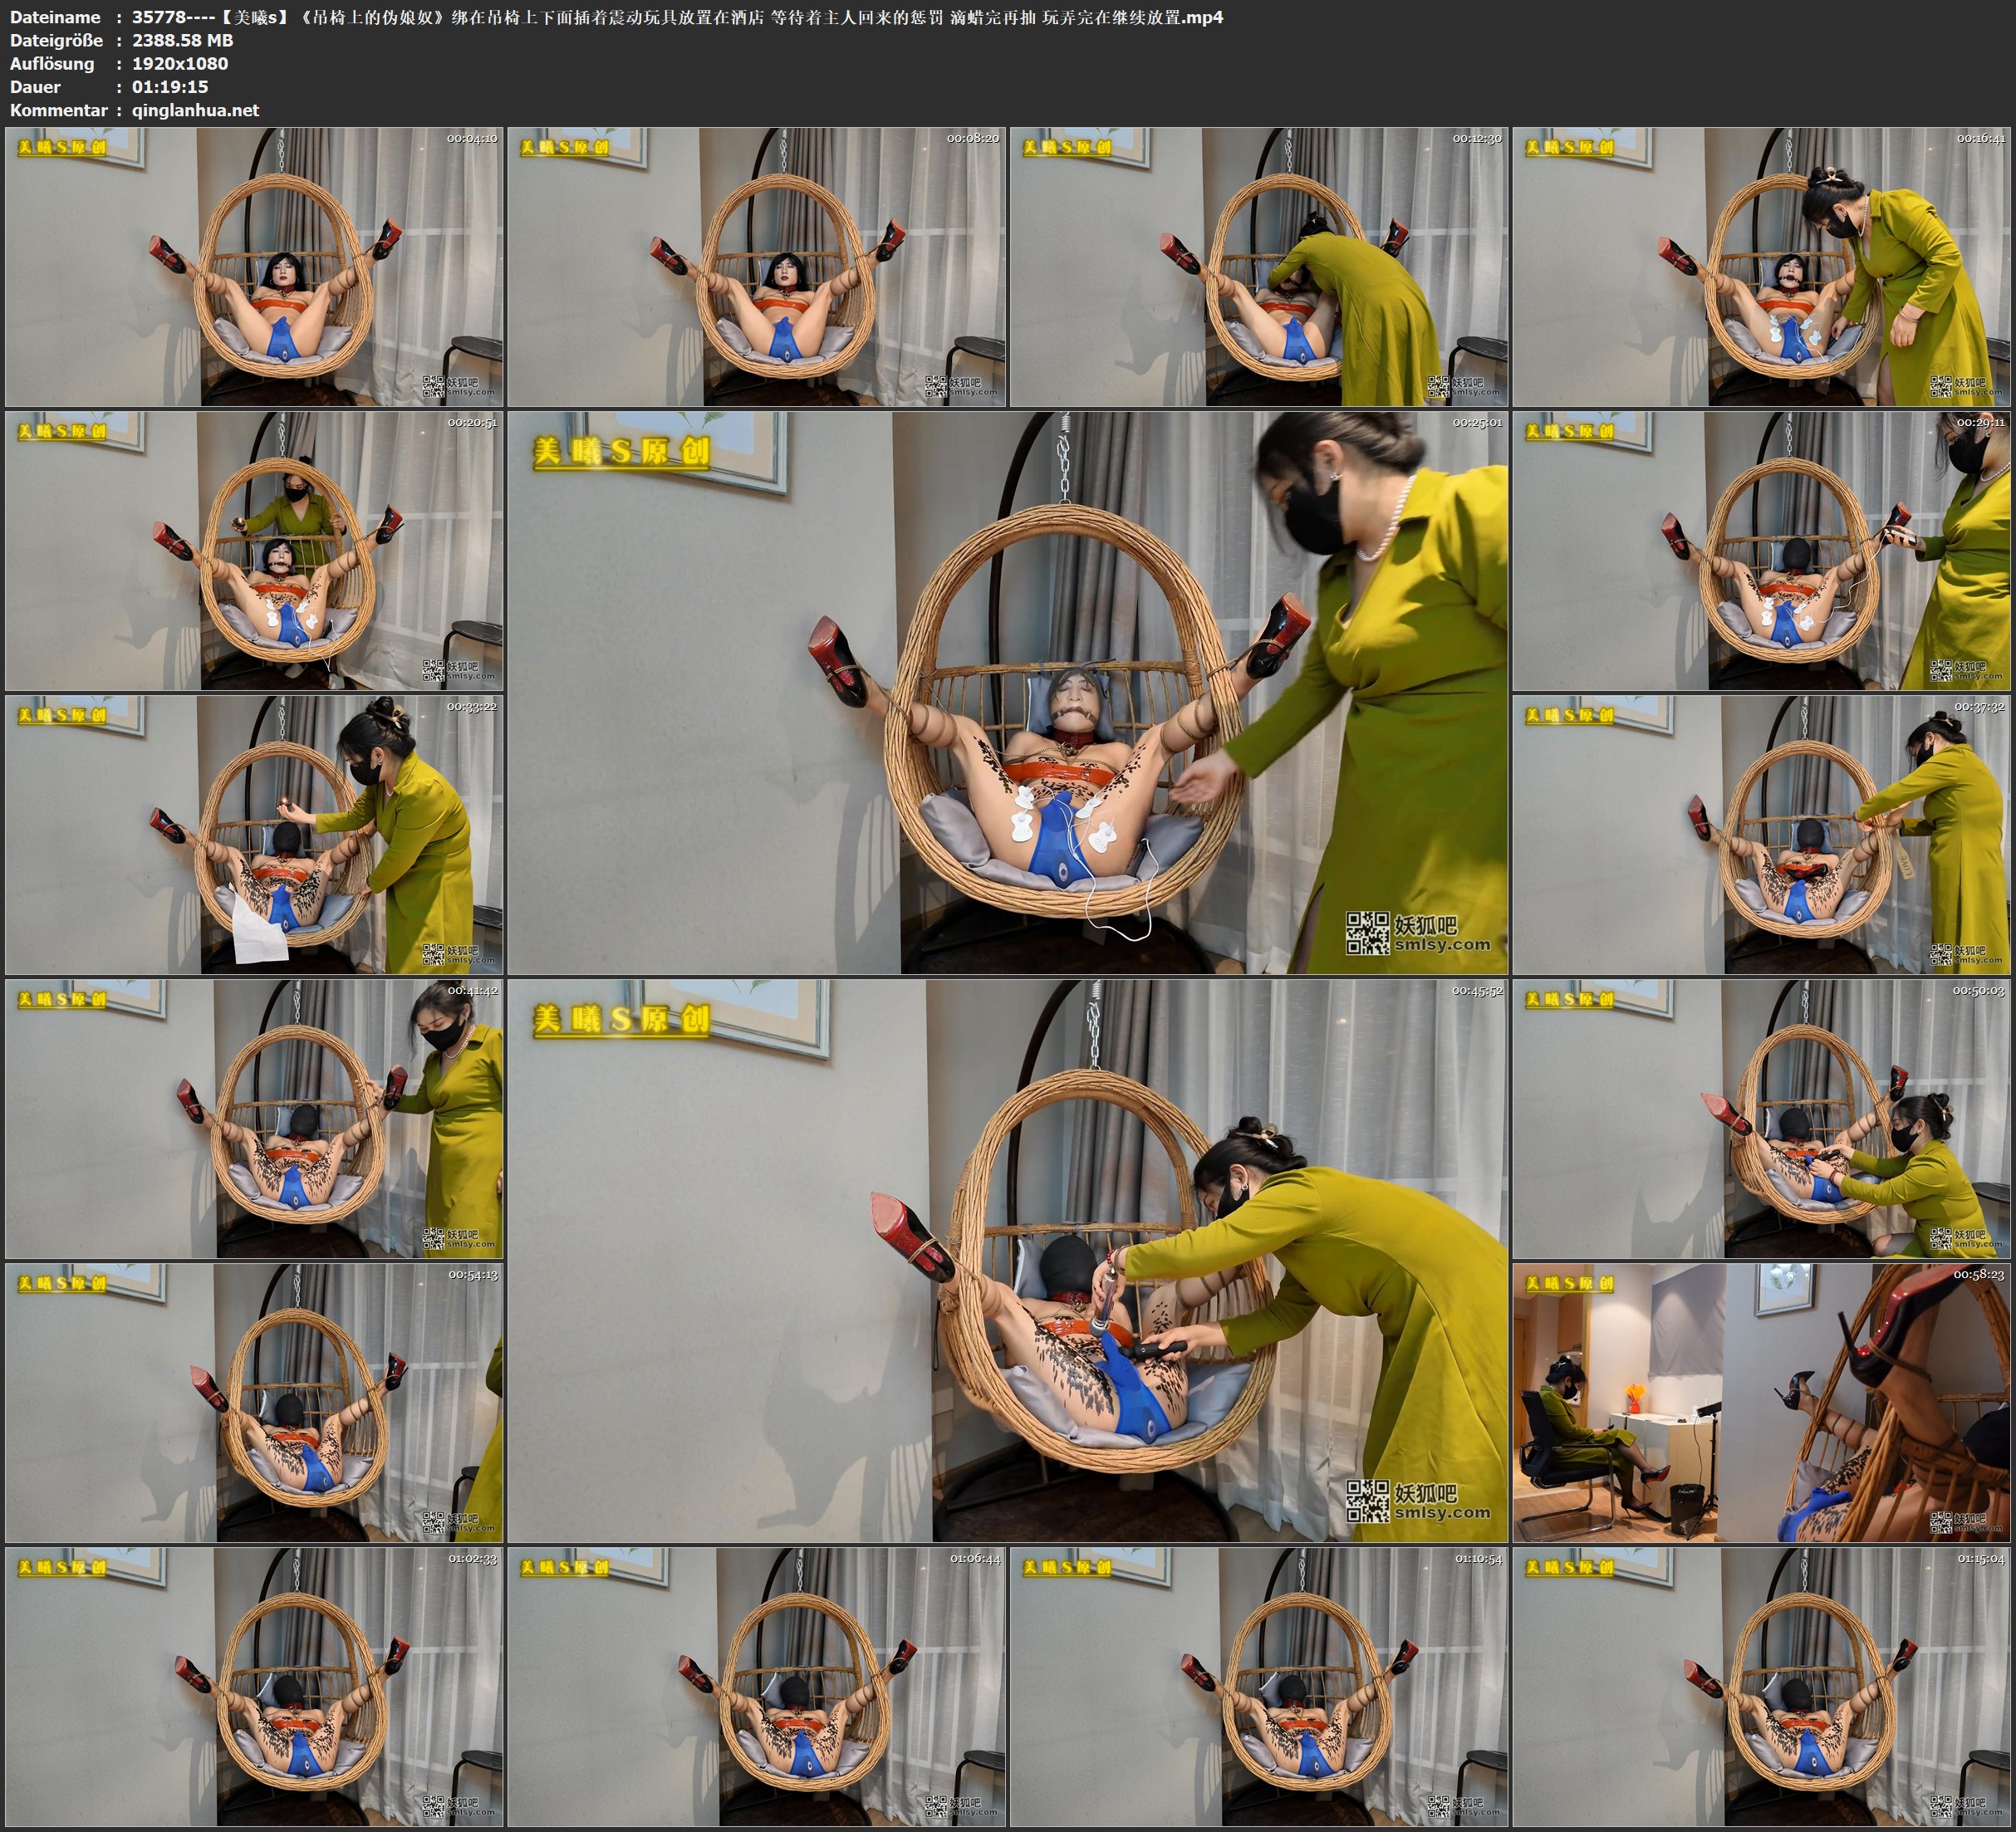Click the thumbnail timestamped 00:04:10
The image size is (2016, 1832).
254,266
